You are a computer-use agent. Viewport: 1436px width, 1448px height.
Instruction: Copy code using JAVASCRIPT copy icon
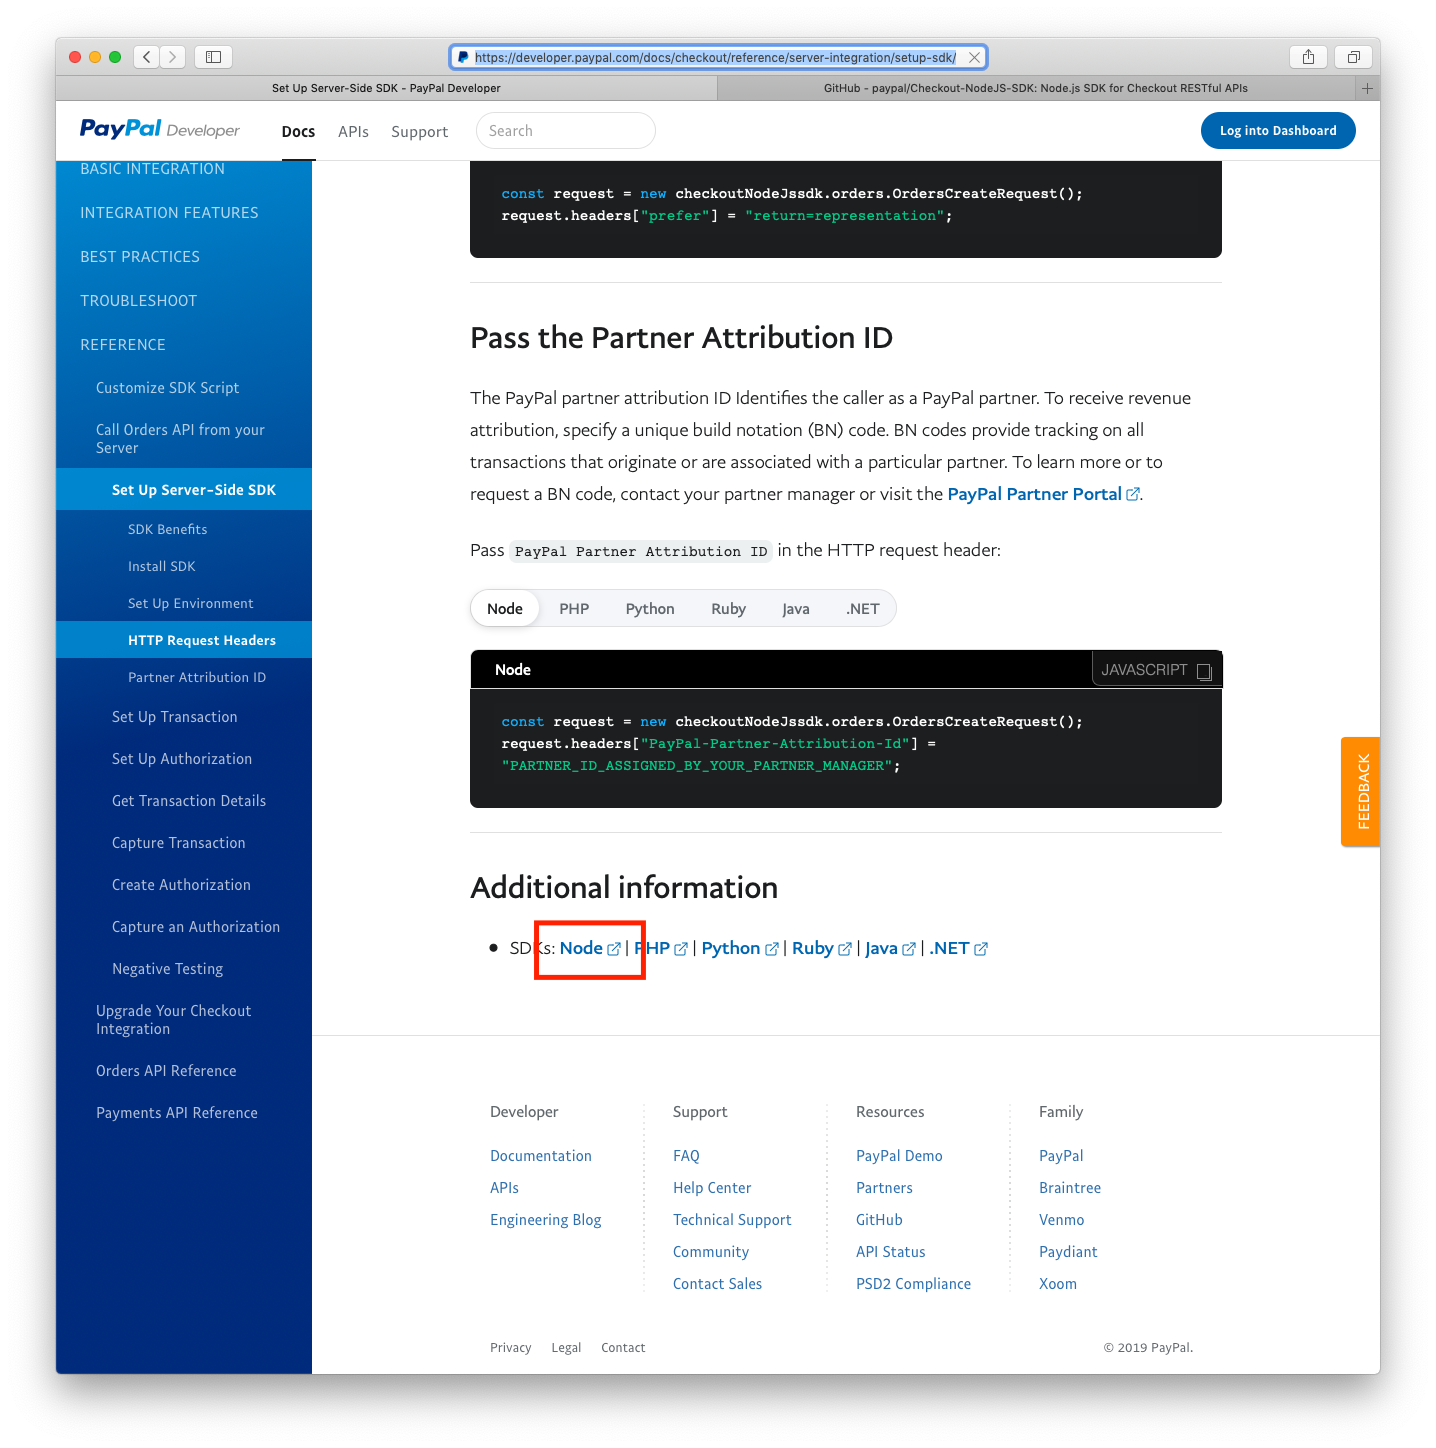(1204, 671)
